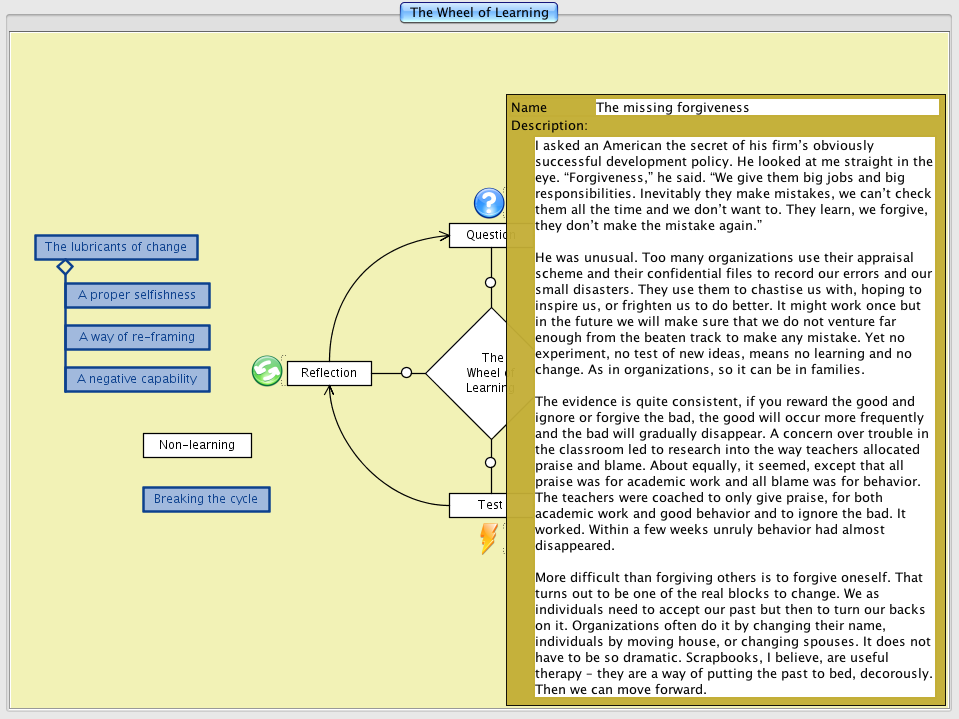Select 'A negative capability' node

click(137, 379)
